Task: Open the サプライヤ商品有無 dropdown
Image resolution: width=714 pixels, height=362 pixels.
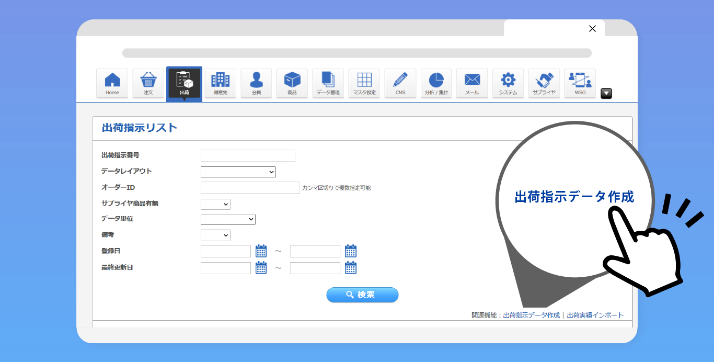Action: 216,204
